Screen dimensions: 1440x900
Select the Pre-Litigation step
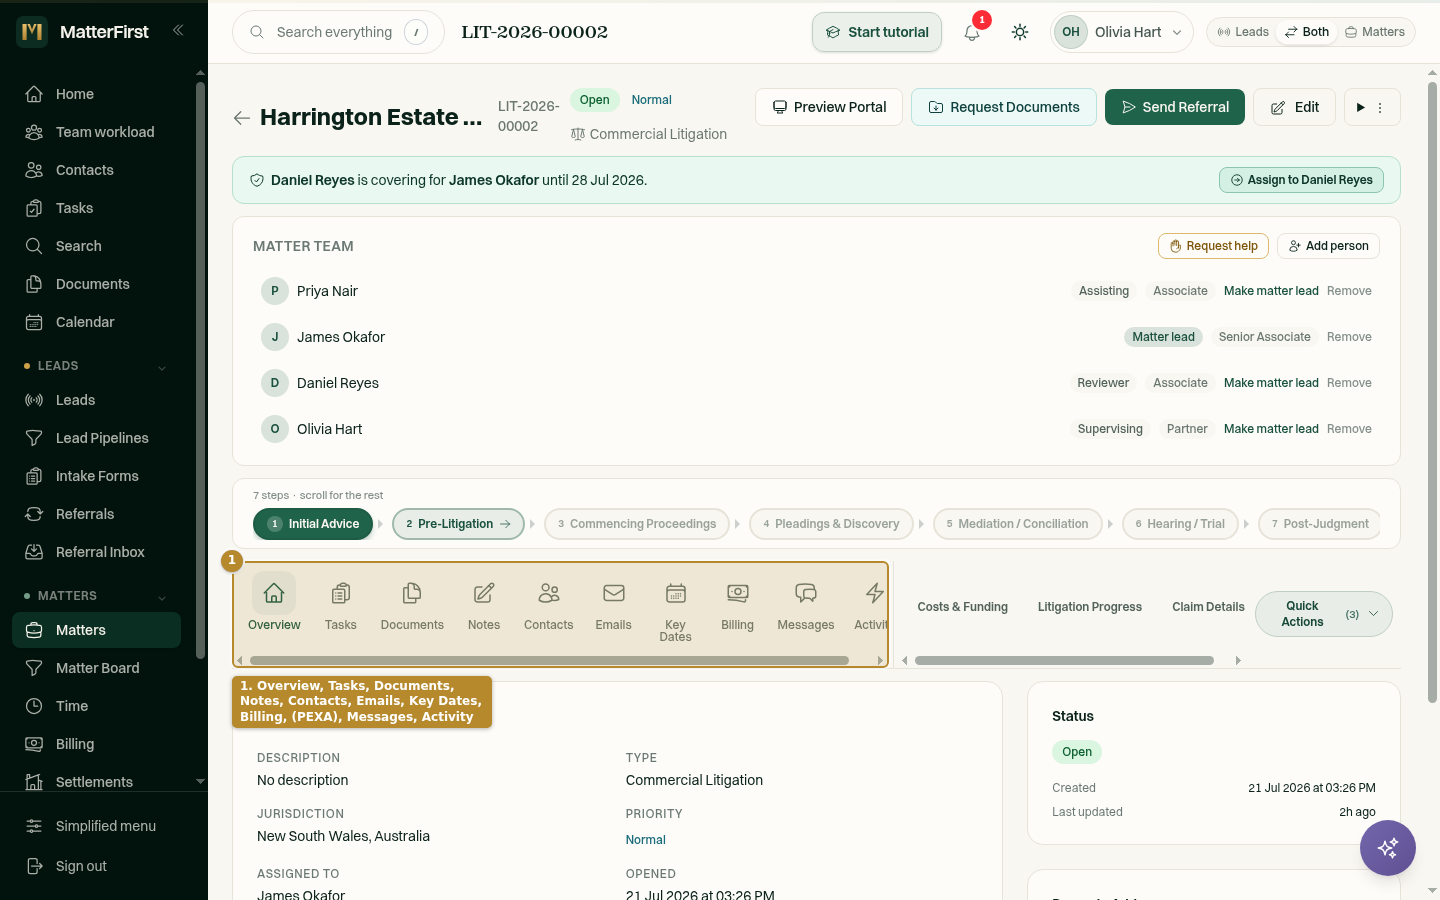pos(458,524)
